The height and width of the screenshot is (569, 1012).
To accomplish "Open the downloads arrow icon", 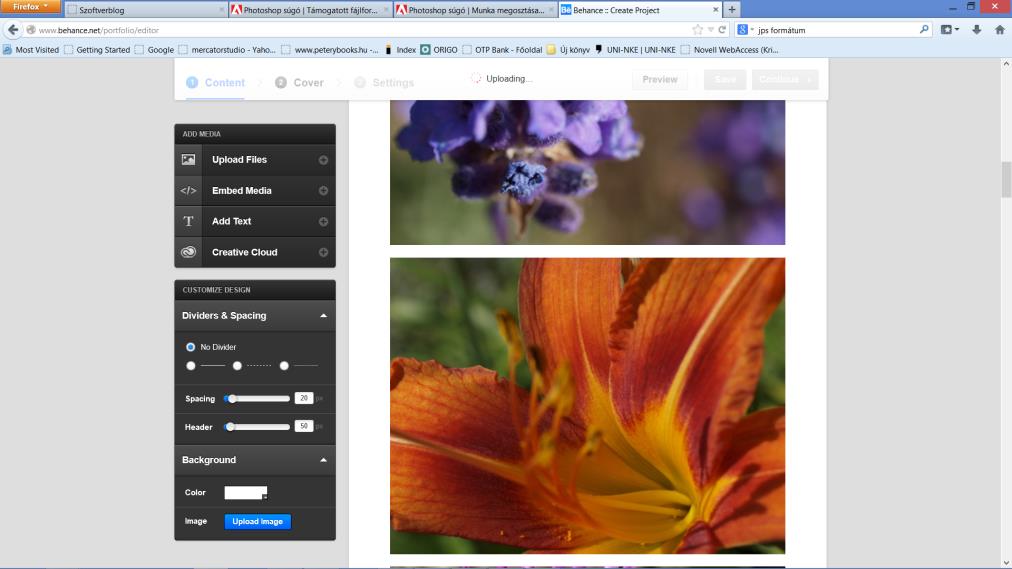I will pyautogui.click(x=977, y=30).
